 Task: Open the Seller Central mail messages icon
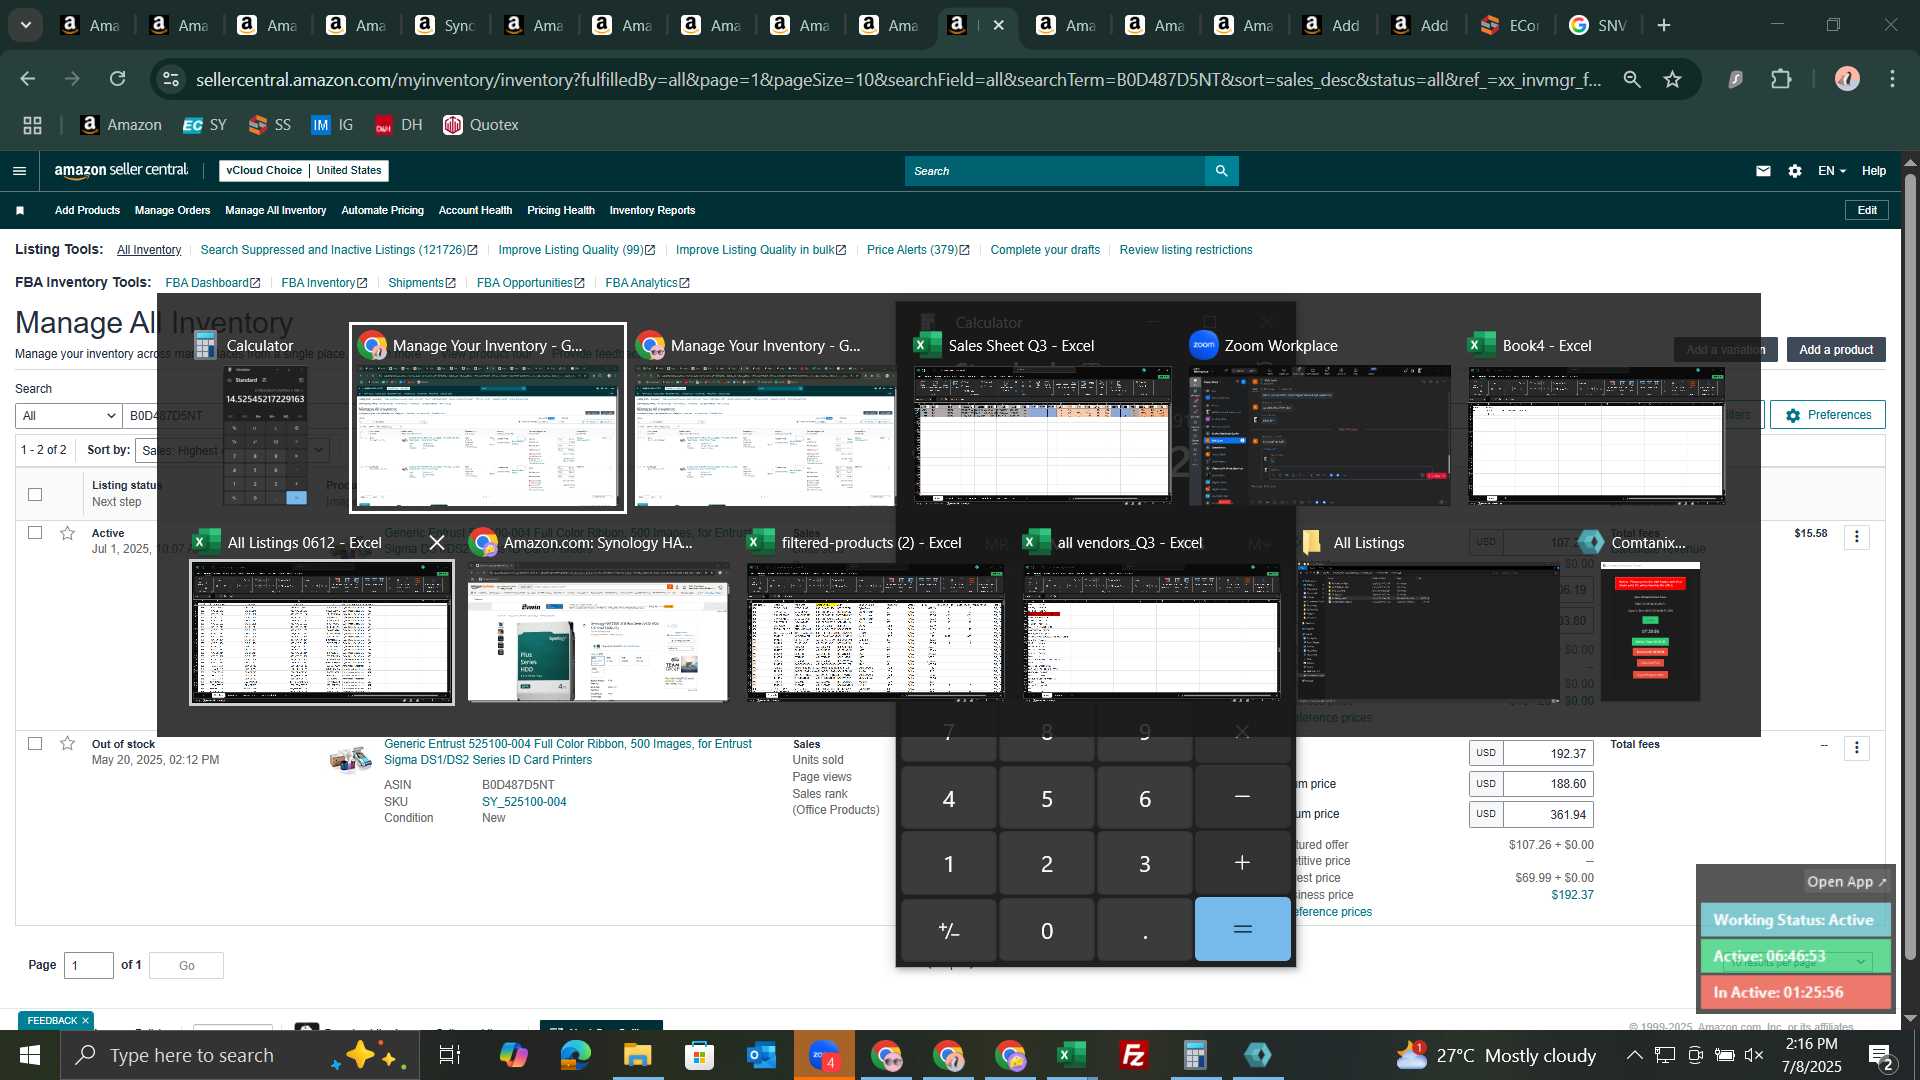pos(1763,171)
